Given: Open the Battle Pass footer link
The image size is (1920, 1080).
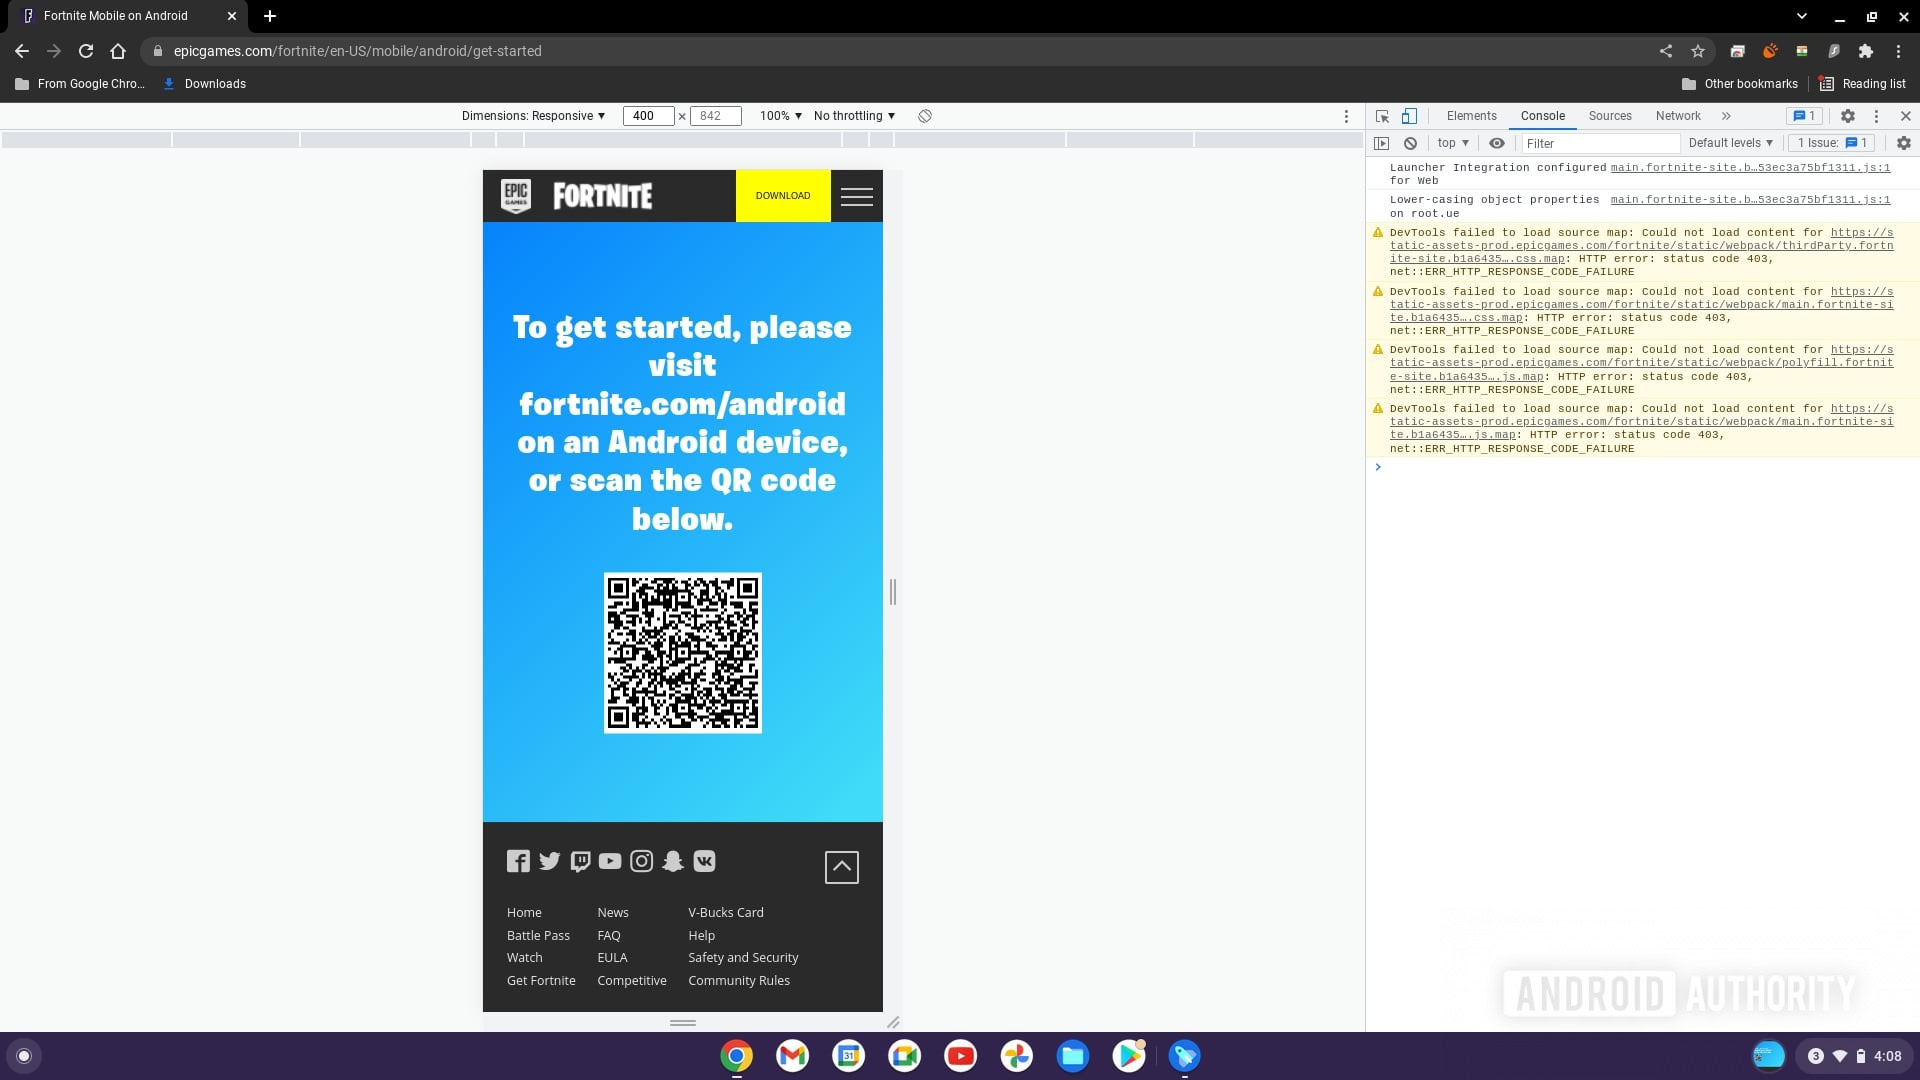Looking at the screenshot, I should pyautogui.click(x=538, y=935).
